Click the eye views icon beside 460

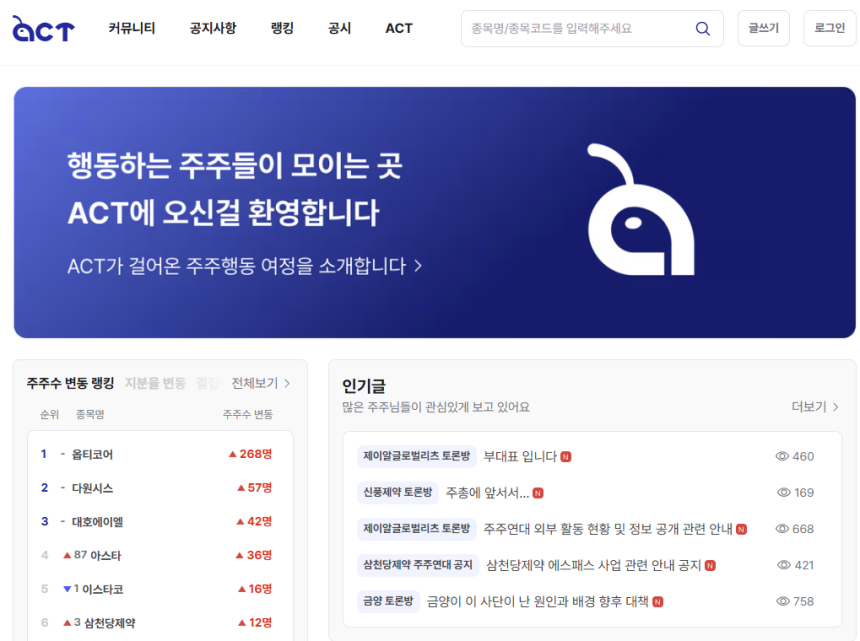pos(782,456)
